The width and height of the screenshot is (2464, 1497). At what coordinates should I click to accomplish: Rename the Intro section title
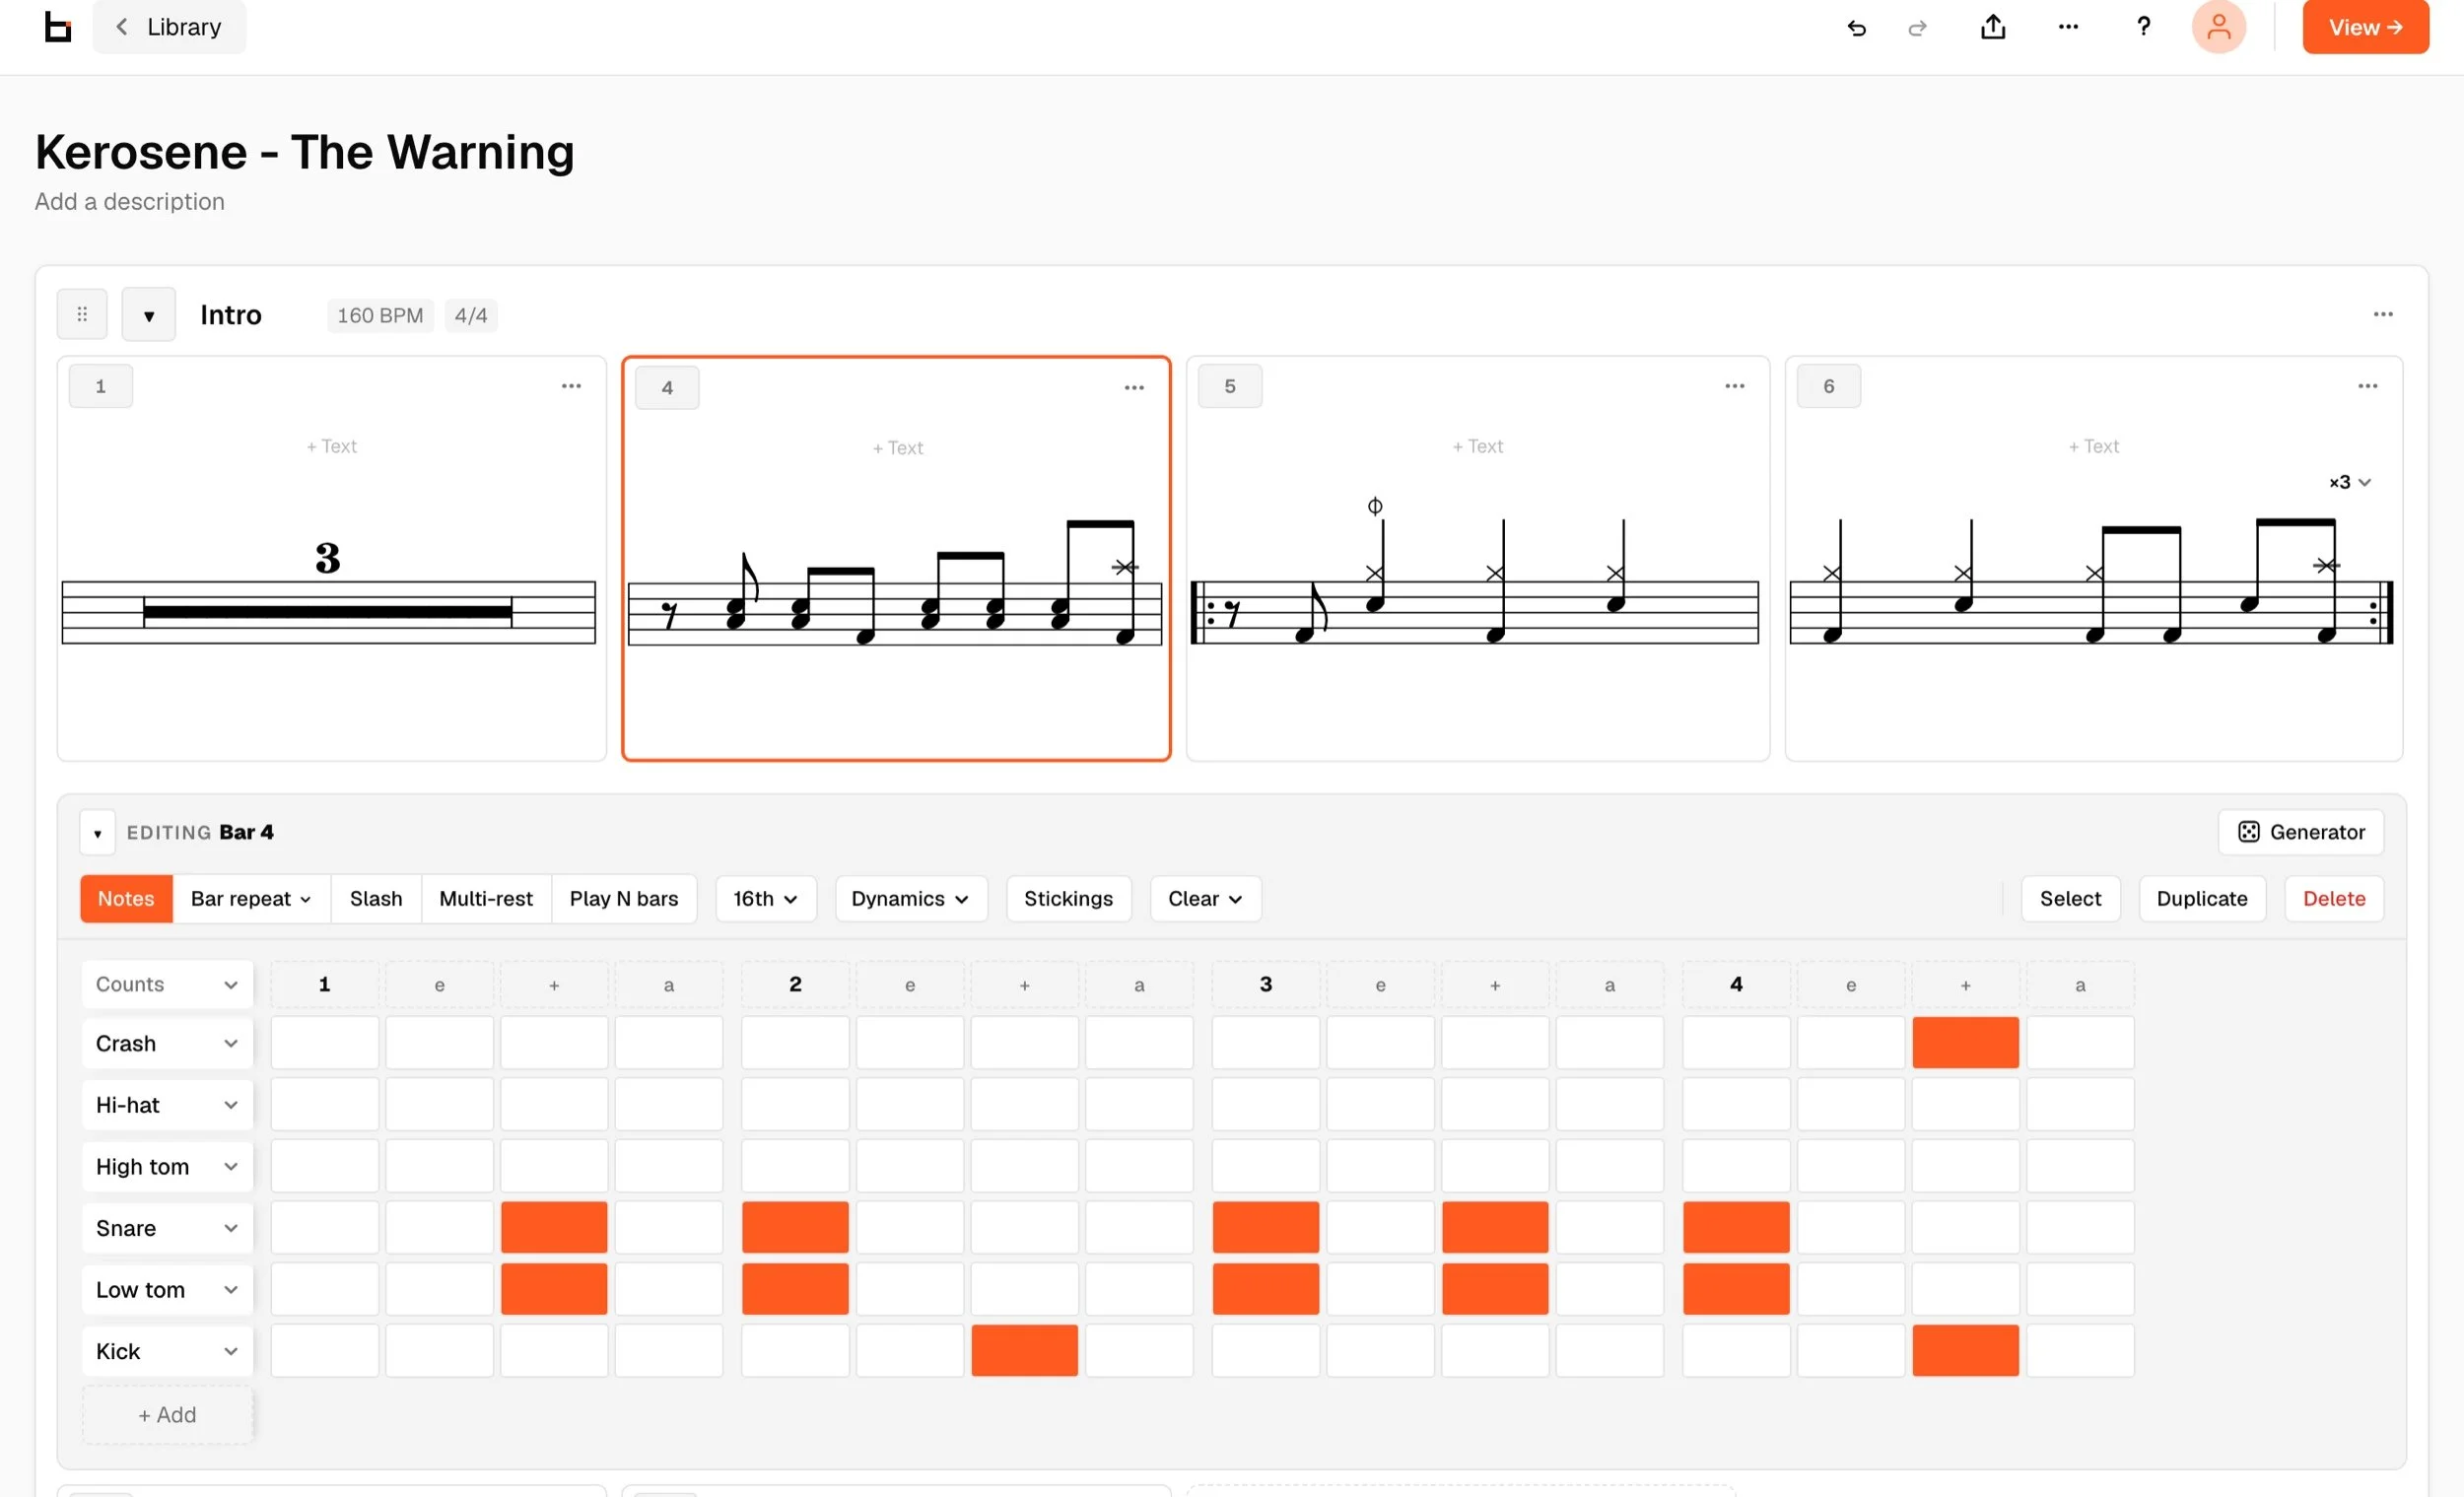tap(231, 315)
